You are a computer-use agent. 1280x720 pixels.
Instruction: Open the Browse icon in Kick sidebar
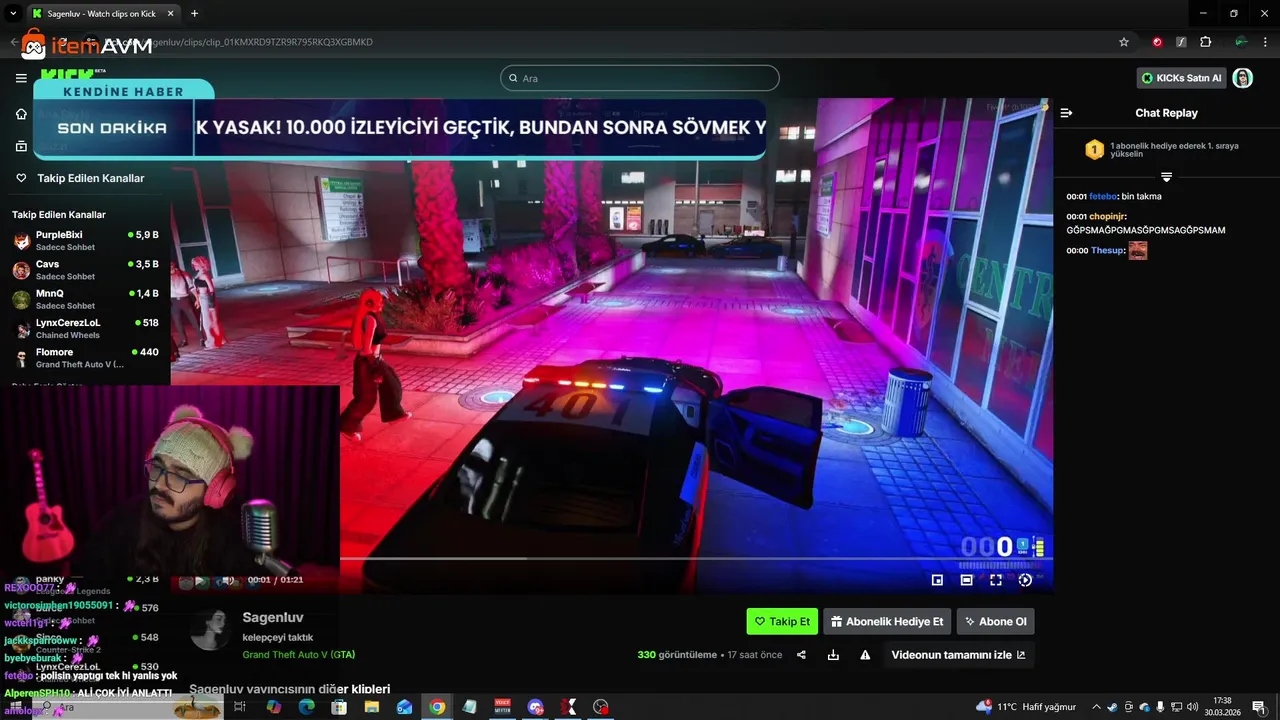click(x=21, y=146)
